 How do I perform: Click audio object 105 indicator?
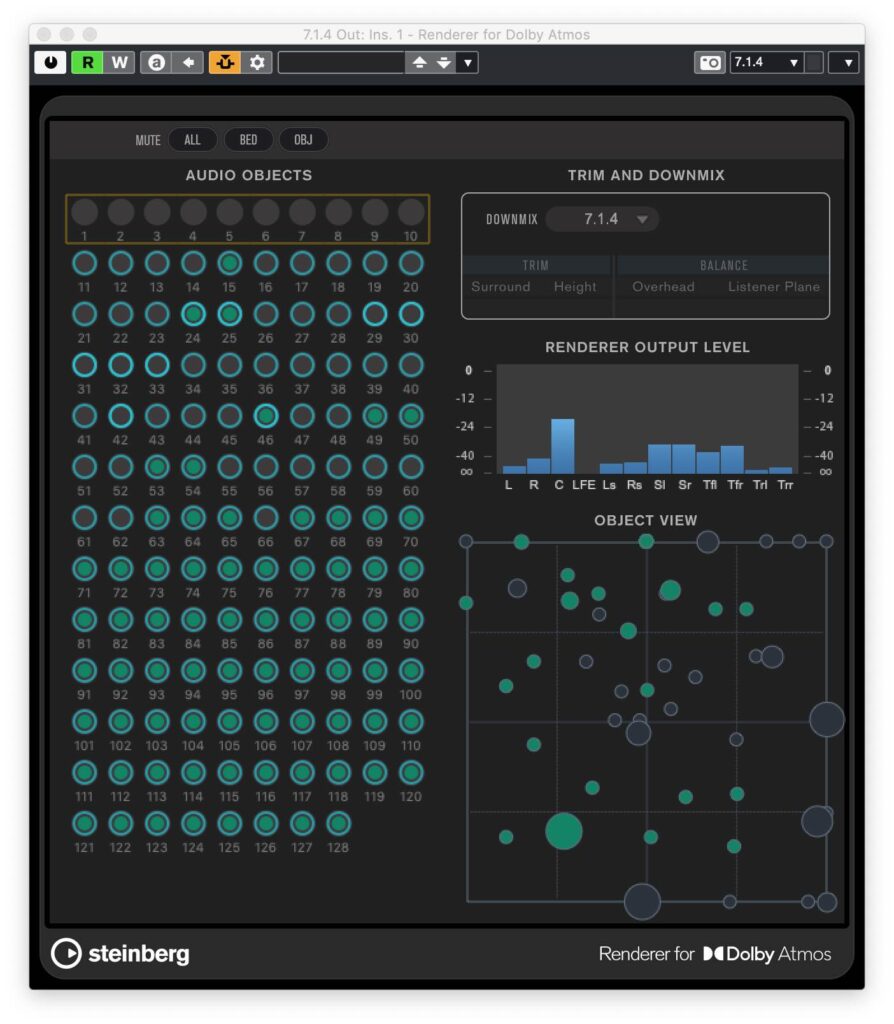click(x=229, y=722)
